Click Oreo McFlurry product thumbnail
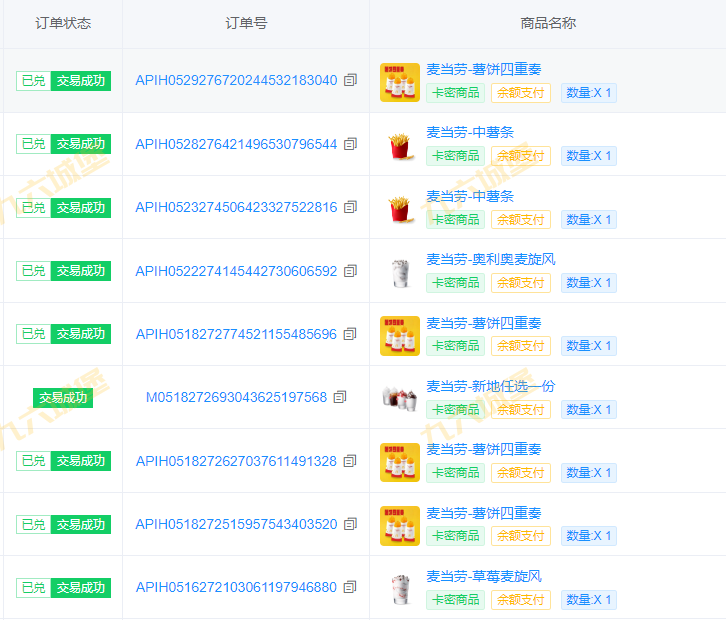 [x=400, y=273]
